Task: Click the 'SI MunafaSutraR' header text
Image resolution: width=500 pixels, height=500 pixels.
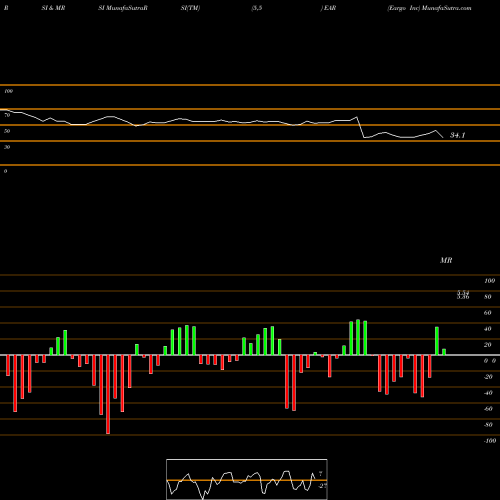Action: coord(123,8)
